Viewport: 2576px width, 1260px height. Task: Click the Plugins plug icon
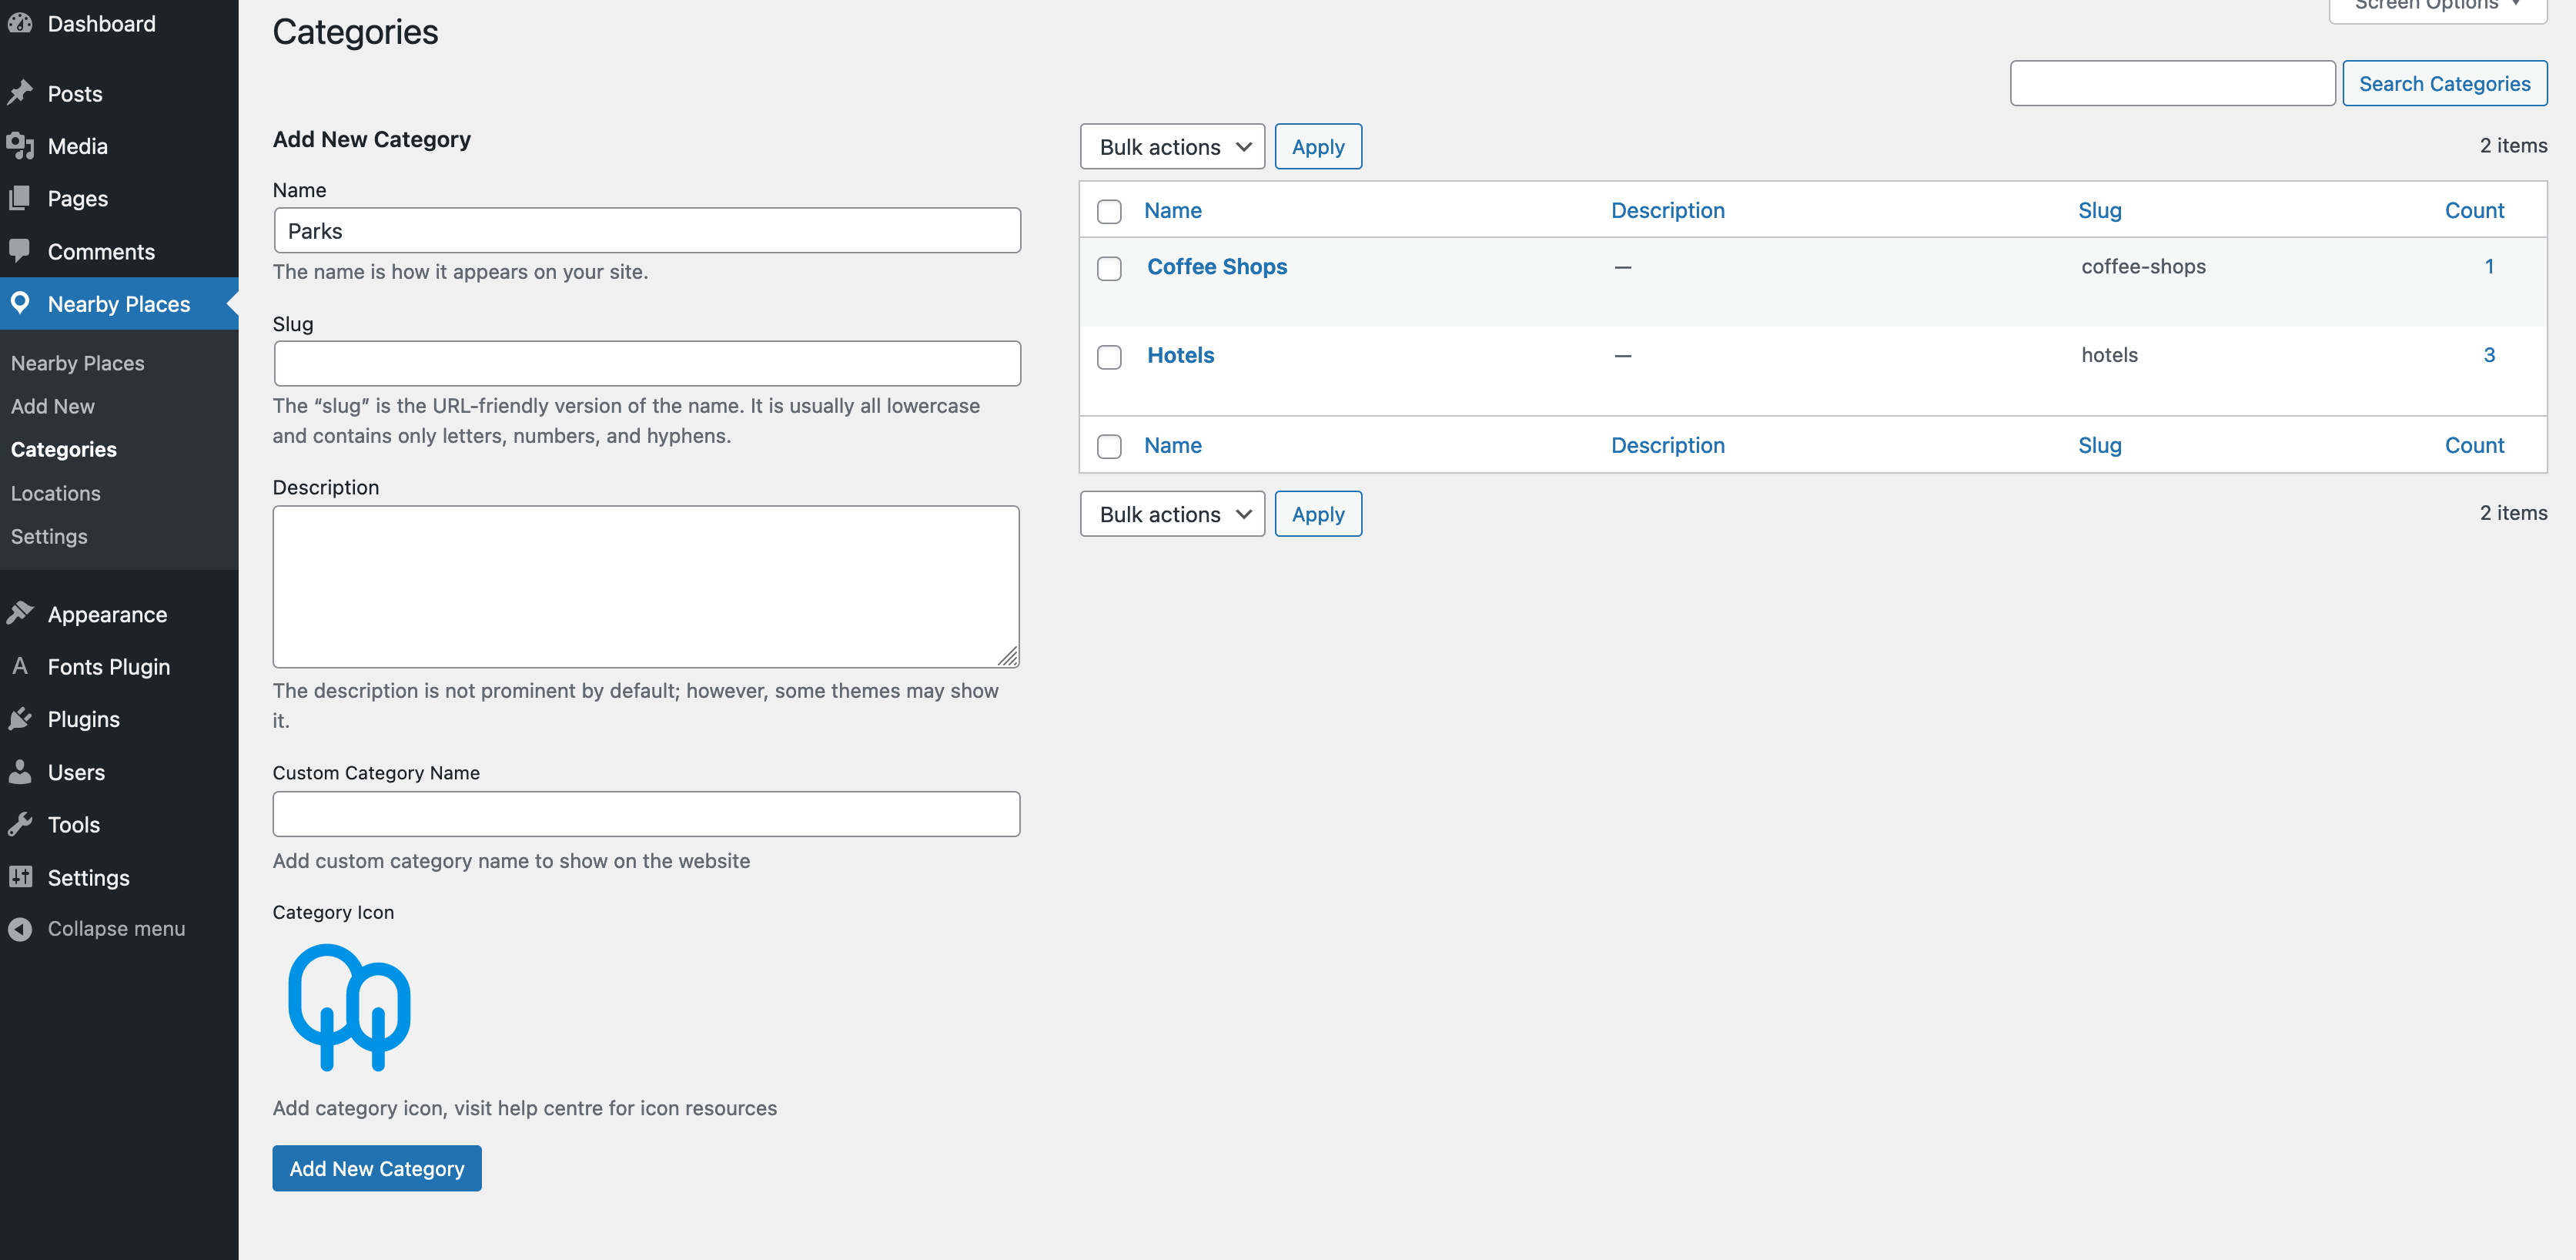coord(20,718)
